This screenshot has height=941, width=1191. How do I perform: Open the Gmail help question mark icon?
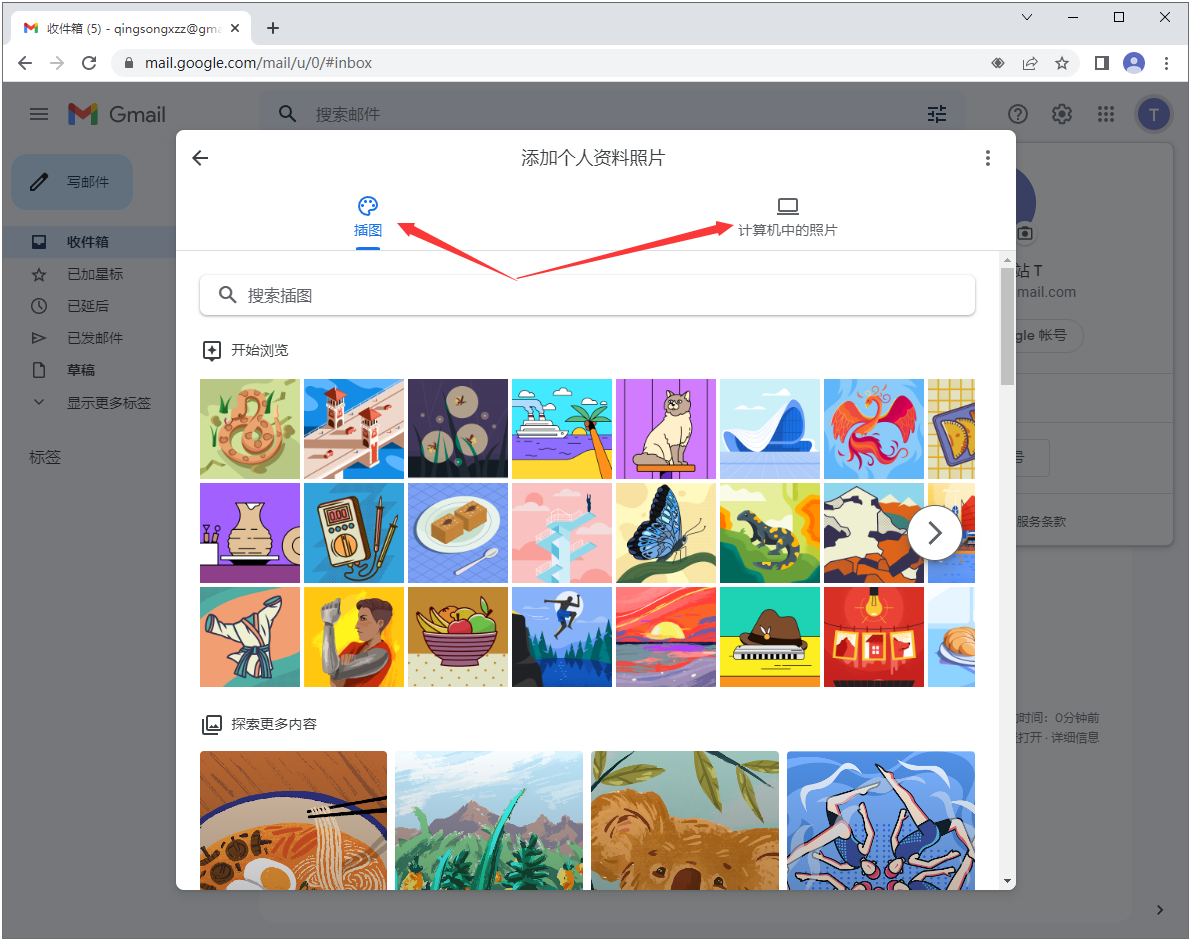click(x=1018, y=115)
